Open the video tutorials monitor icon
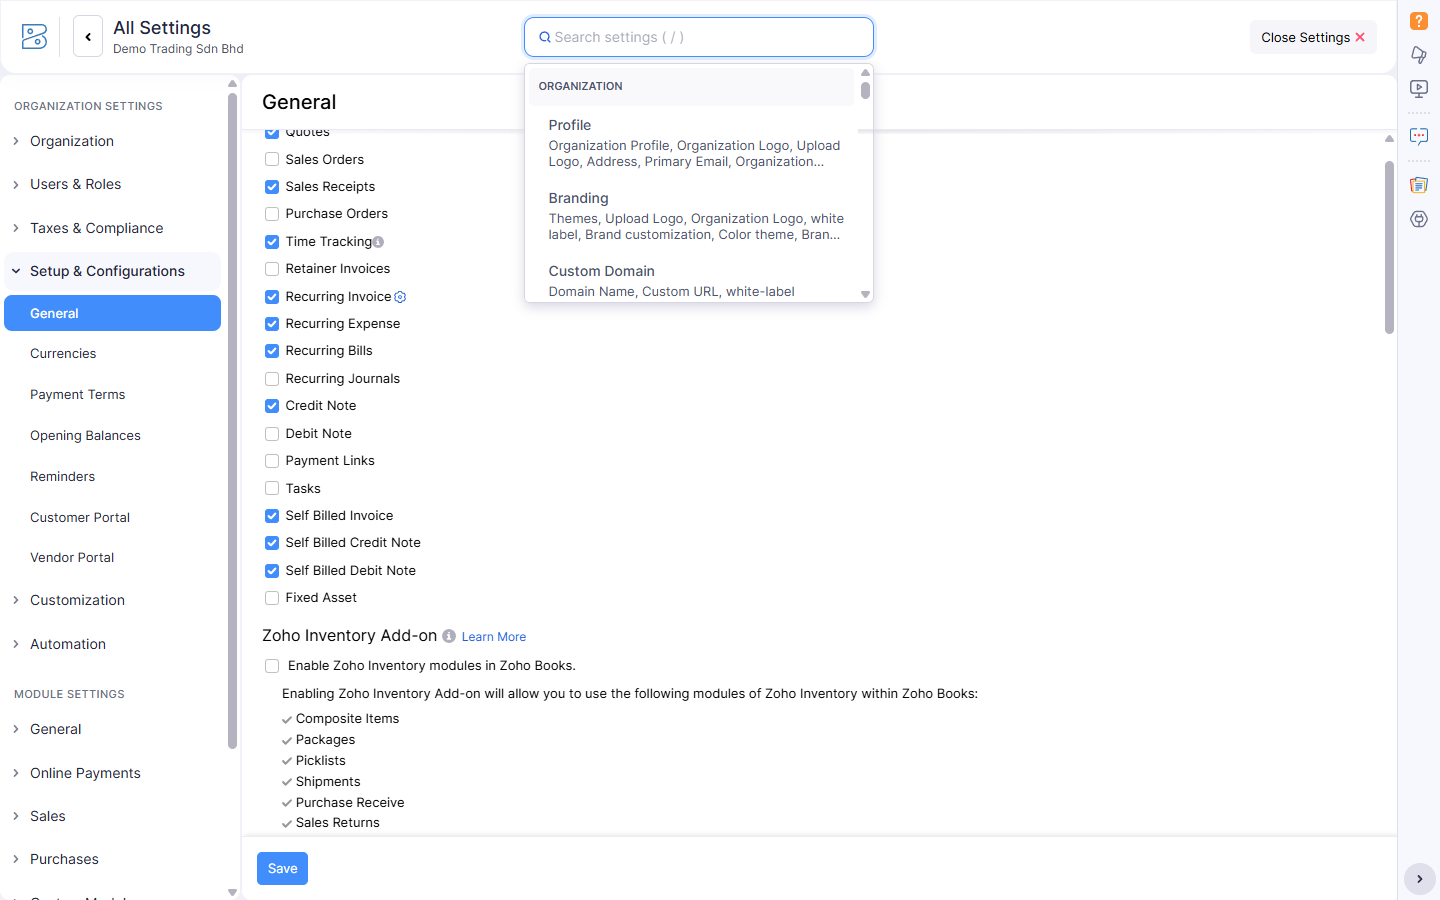Viewport: 1440px width, 900px height. (x=1418, y=89)
